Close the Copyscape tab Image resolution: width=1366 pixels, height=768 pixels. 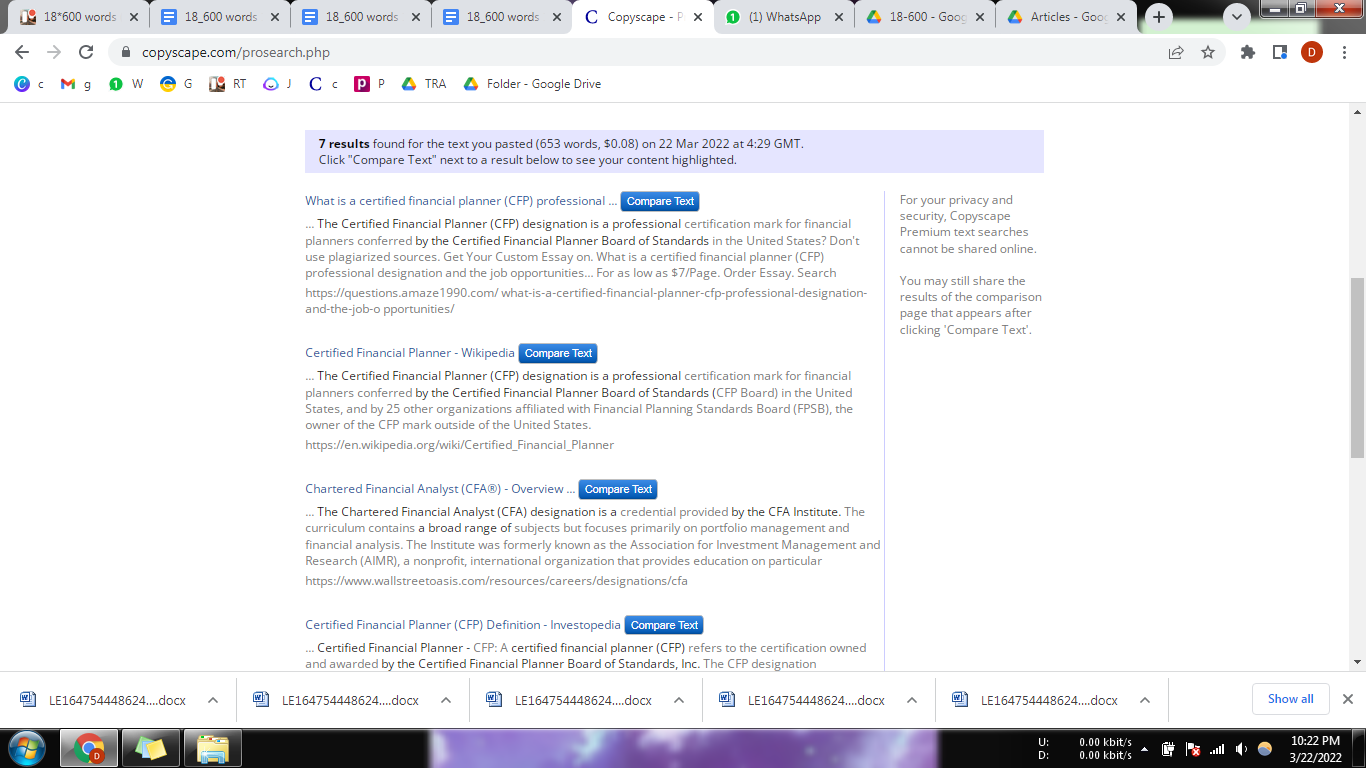[x=697, y=17]
